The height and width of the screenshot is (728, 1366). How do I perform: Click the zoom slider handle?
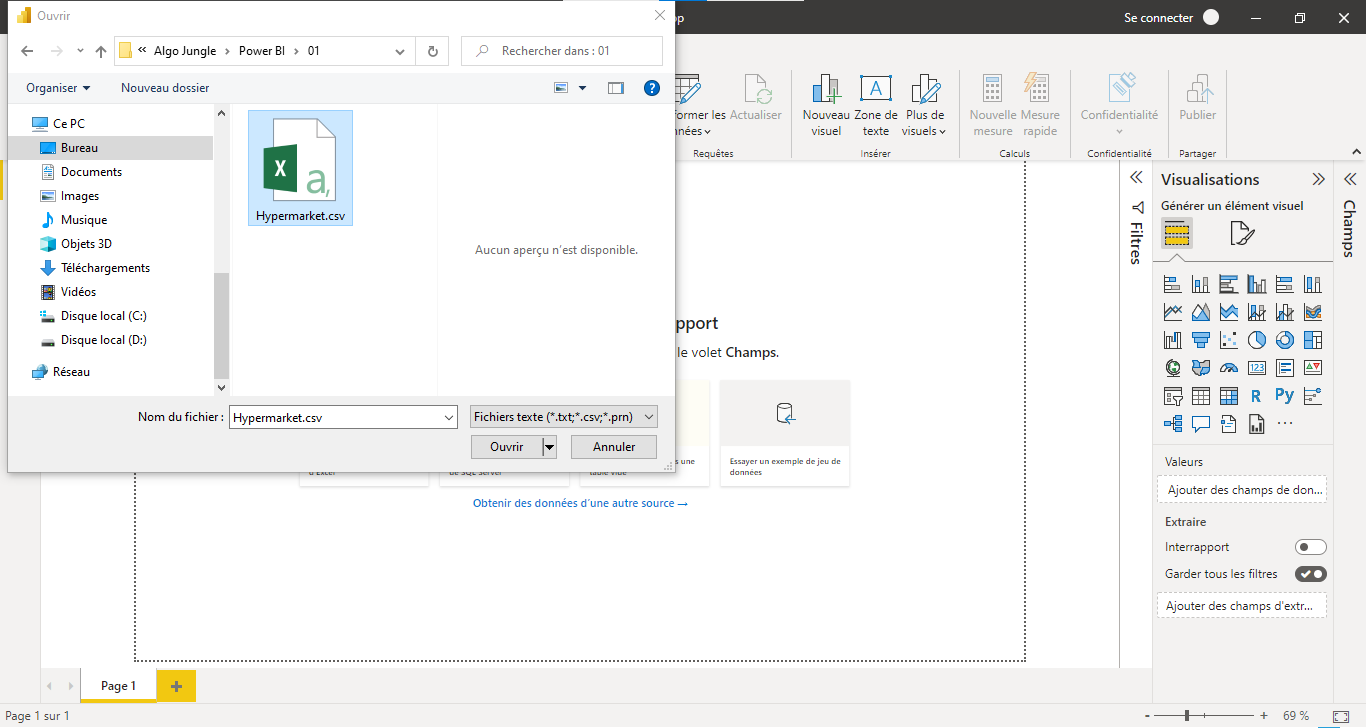(x=1187, y=716)
